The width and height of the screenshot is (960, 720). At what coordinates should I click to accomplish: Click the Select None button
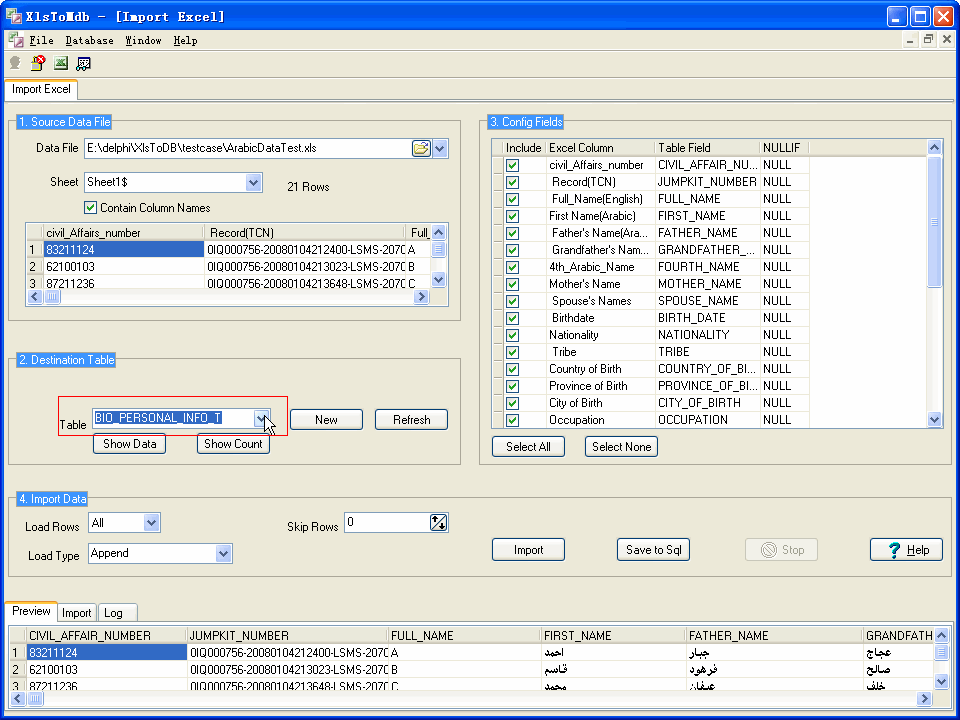coord(621,447)
